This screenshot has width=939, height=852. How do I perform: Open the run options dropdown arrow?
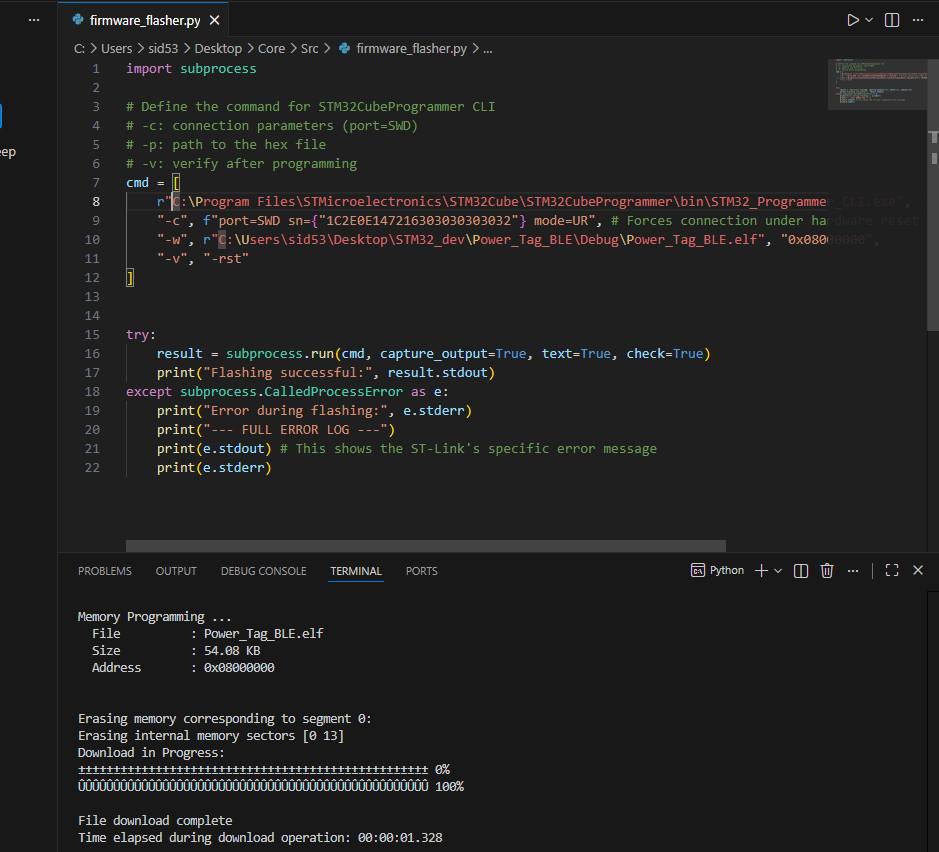click(869, 20)
